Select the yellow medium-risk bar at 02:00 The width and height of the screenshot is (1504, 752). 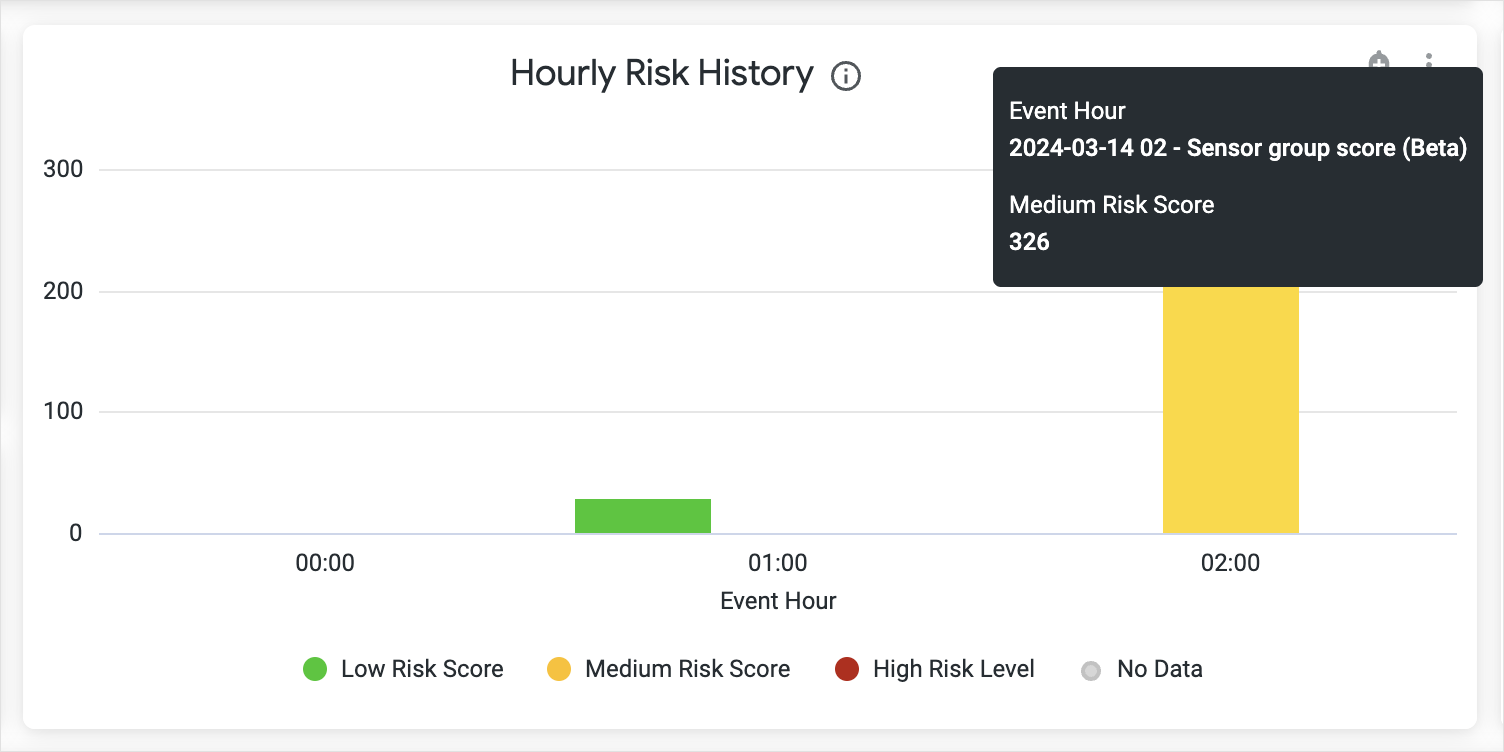1231,410
